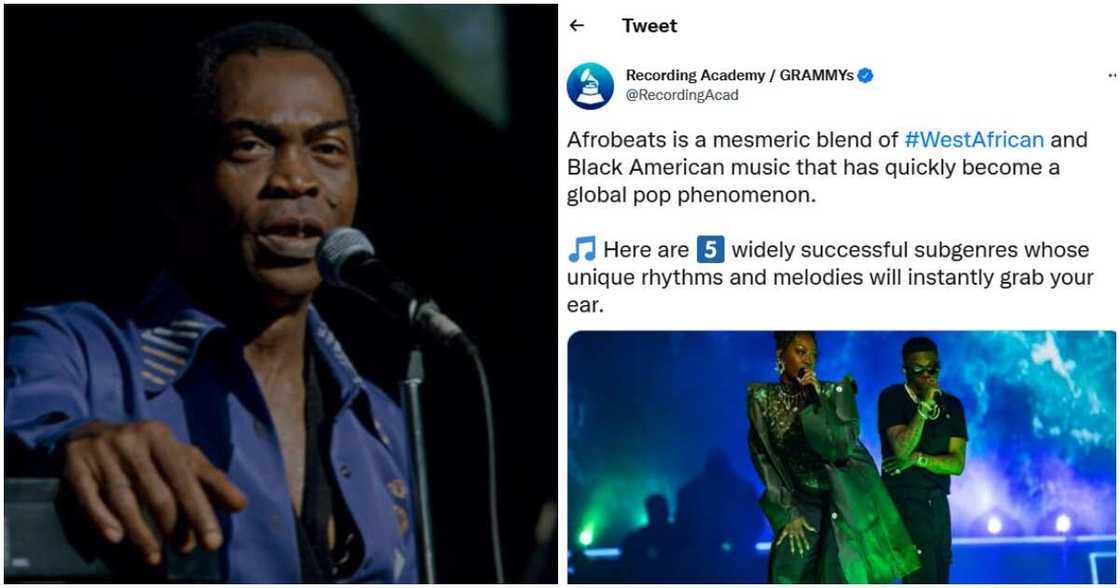The image size is (1120, 588).
Task: Click the 'global pop phenomenon' text line
Action: (x=691, y=195)
